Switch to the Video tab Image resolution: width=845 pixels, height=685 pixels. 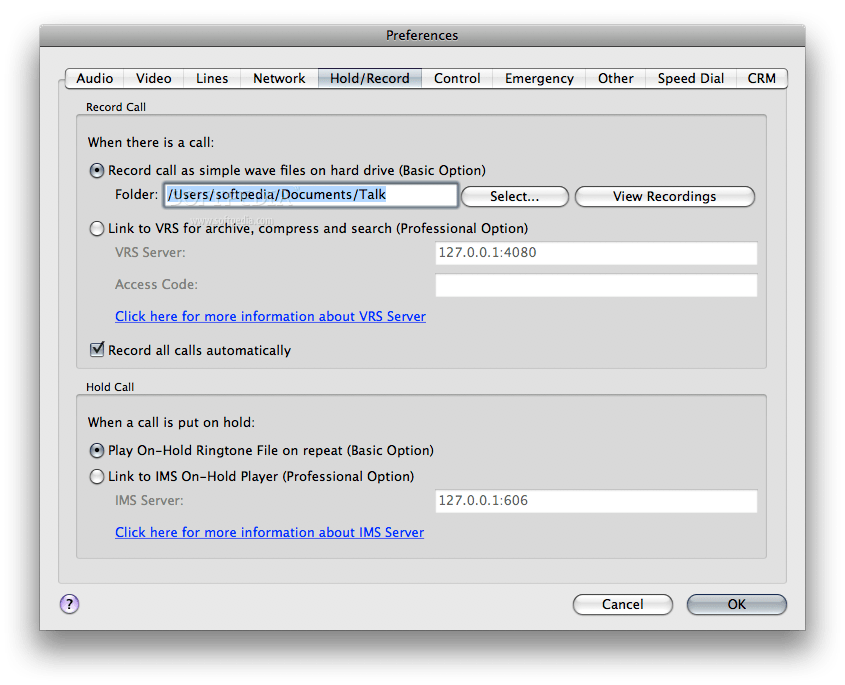[x=153, y=78]
